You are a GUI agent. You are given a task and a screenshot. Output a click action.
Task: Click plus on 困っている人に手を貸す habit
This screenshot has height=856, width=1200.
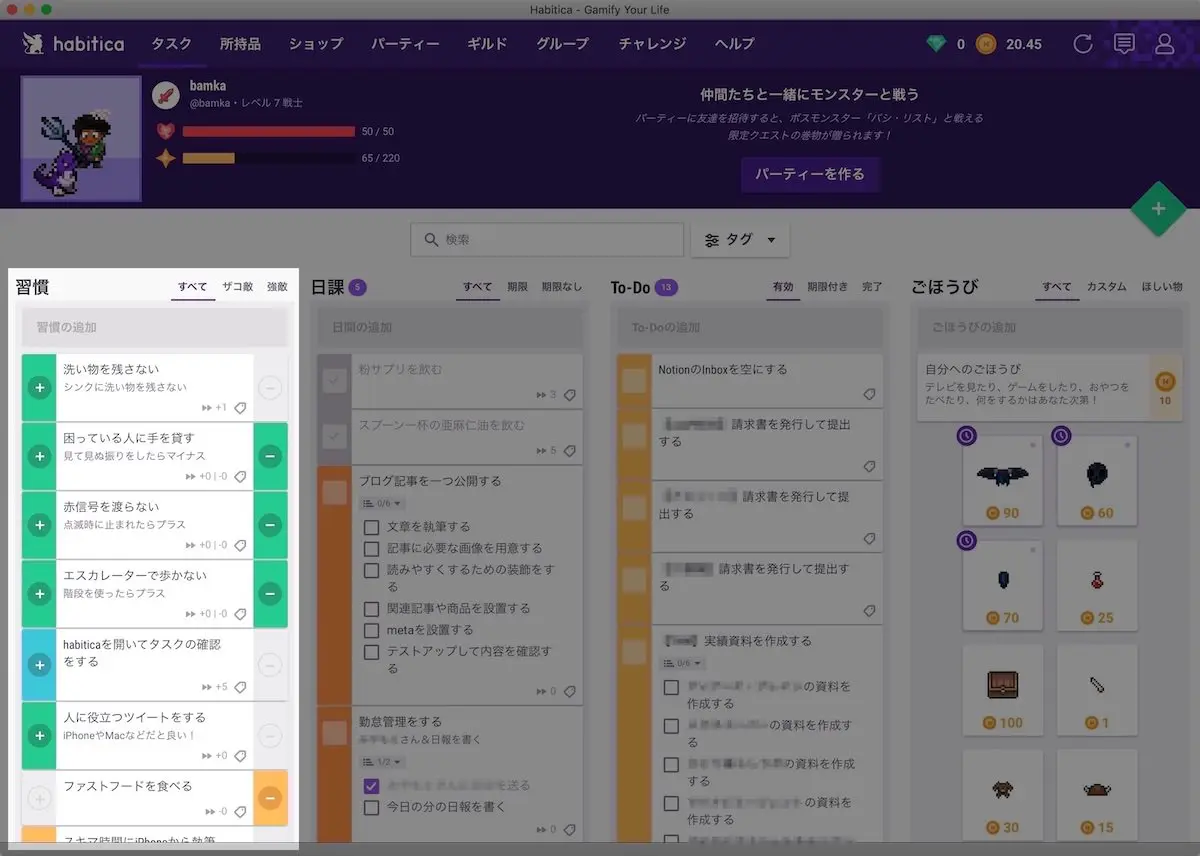tap(39, 456)
